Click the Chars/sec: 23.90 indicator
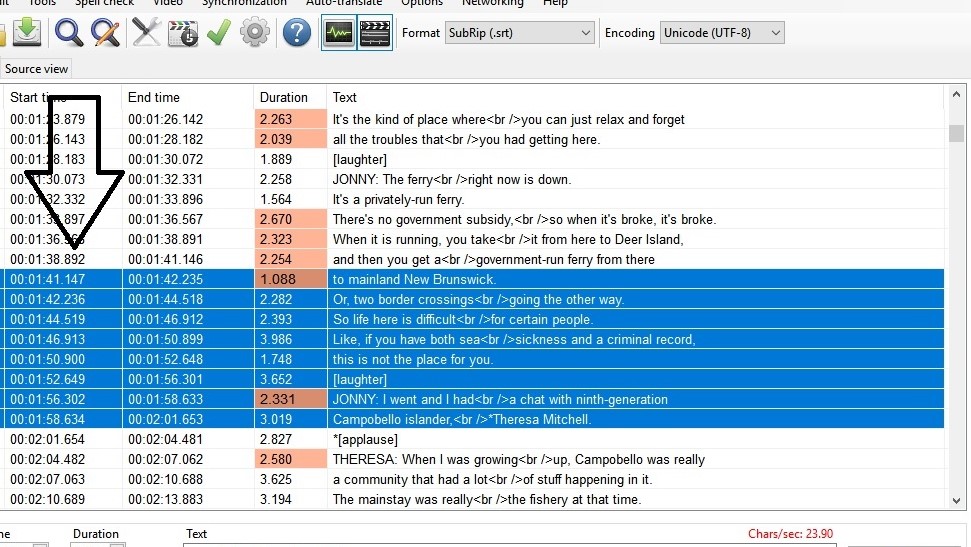The height and width of the screenshot is (547, 971). click(790, 534)
